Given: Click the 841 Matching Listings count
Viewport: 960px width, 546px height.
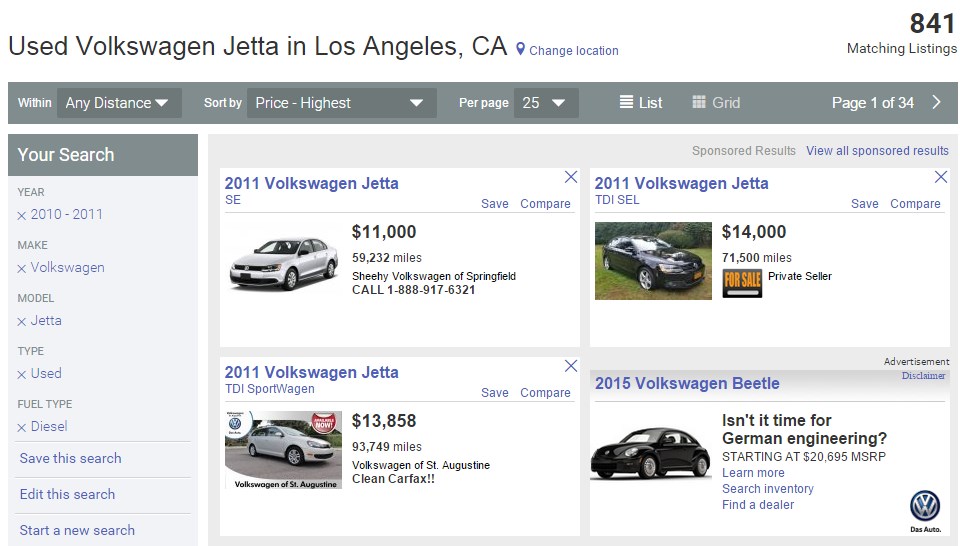Looking at the screenshot, I should [x=902, y=34].
